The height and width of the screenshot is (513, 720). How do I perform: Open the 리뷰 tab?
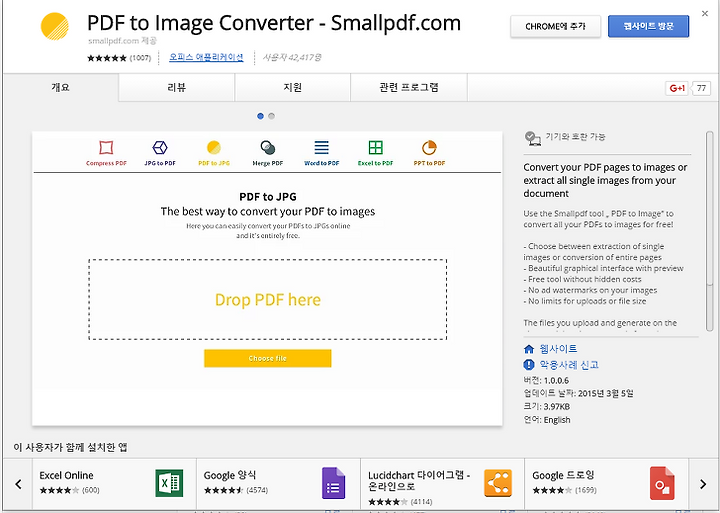pyautogui.click(x=177, y=87)
